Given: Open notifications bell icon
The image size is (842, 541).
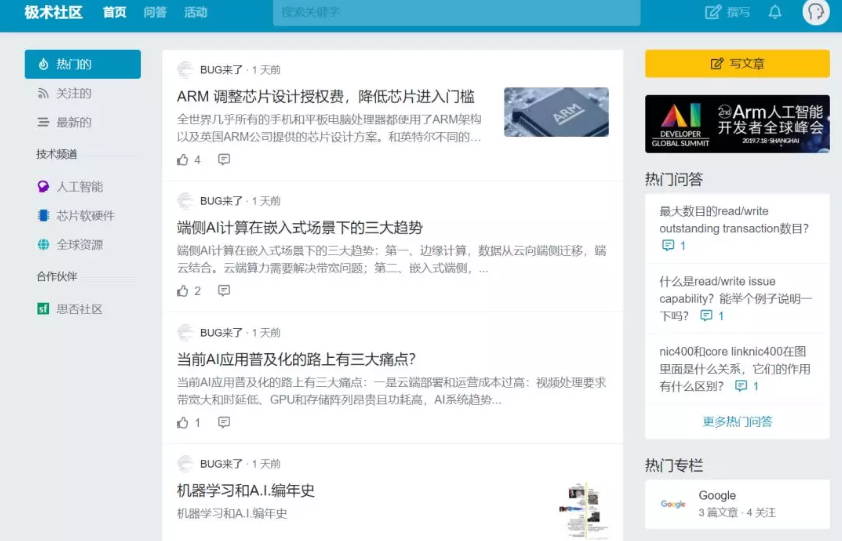Looking at the screenshot, I should [x=775, y=12].
